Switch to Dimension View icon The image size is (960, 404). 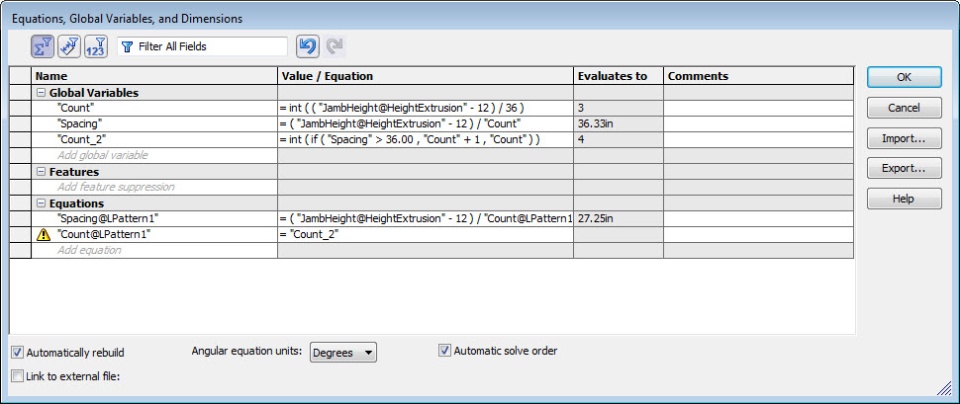(96, 47)
